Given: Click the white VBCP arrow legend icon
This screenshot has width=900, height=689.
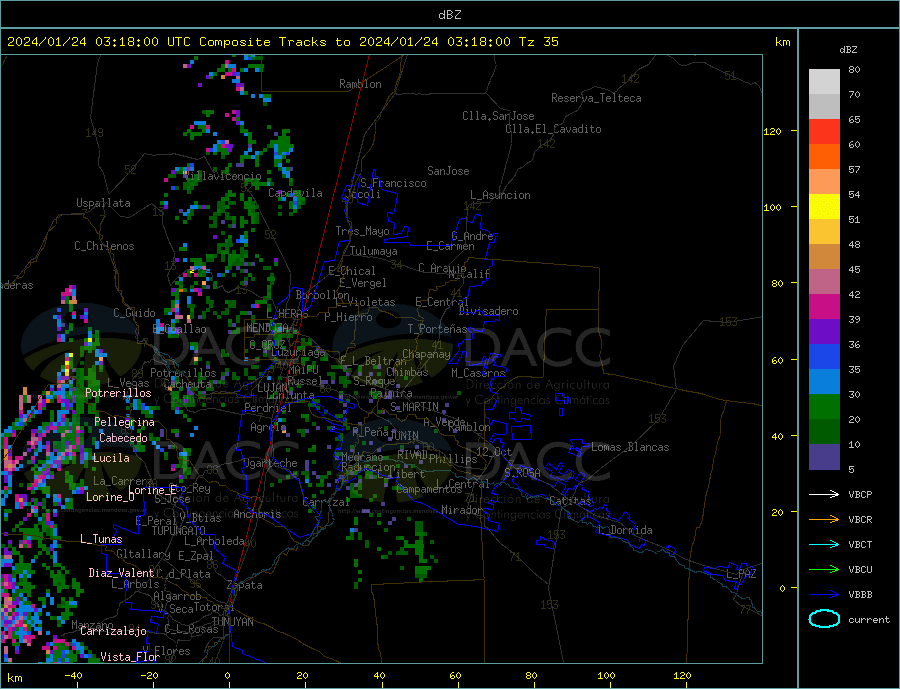Looking at the screenshot, I should point(824,494).
